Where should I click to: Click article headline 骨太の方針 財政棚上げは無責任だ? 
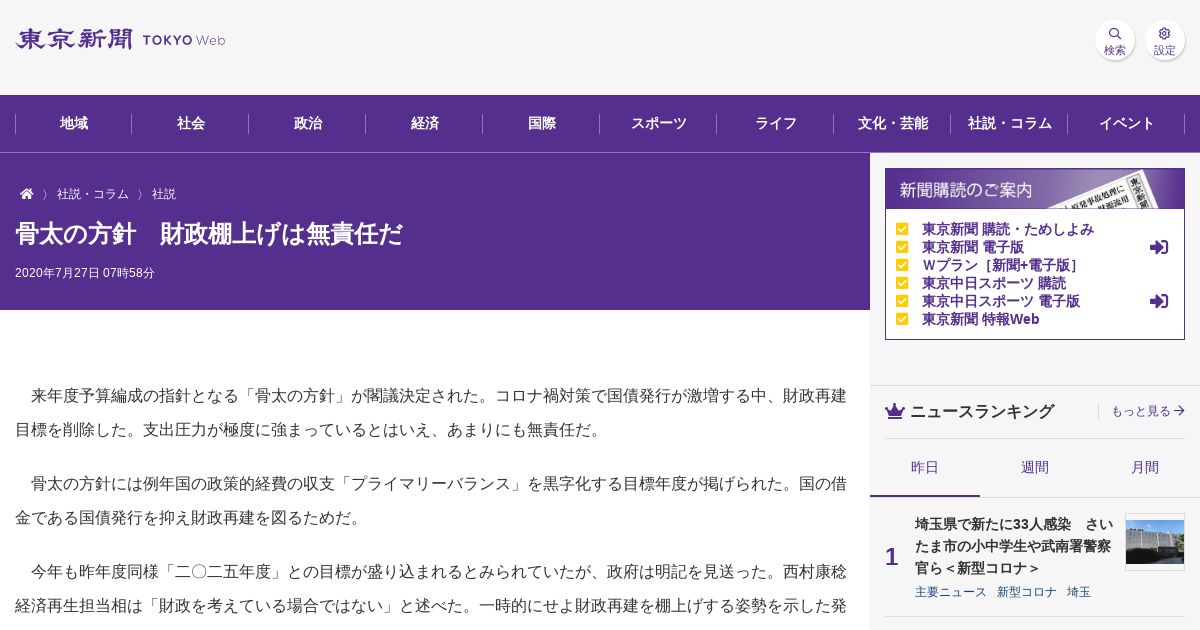coord(209,234)
